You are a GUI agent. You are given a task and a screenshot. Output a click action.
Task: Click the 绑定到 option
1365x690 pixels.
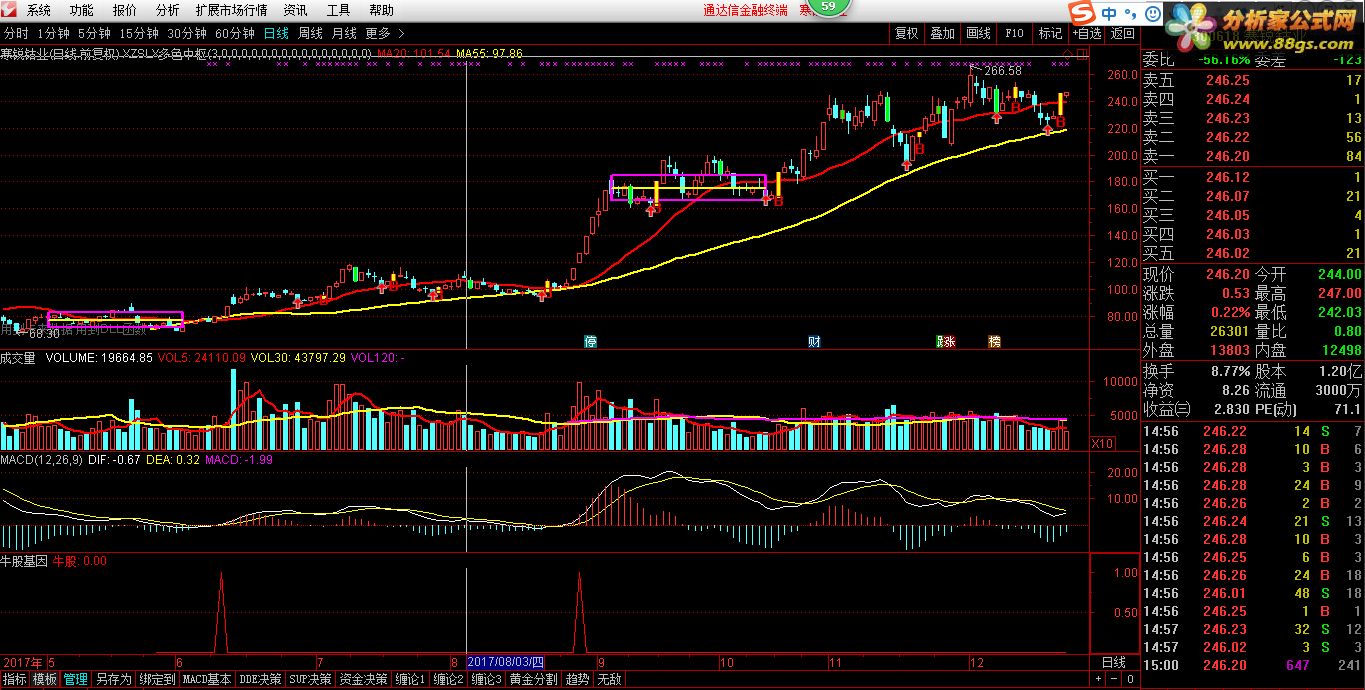(157, 679)
